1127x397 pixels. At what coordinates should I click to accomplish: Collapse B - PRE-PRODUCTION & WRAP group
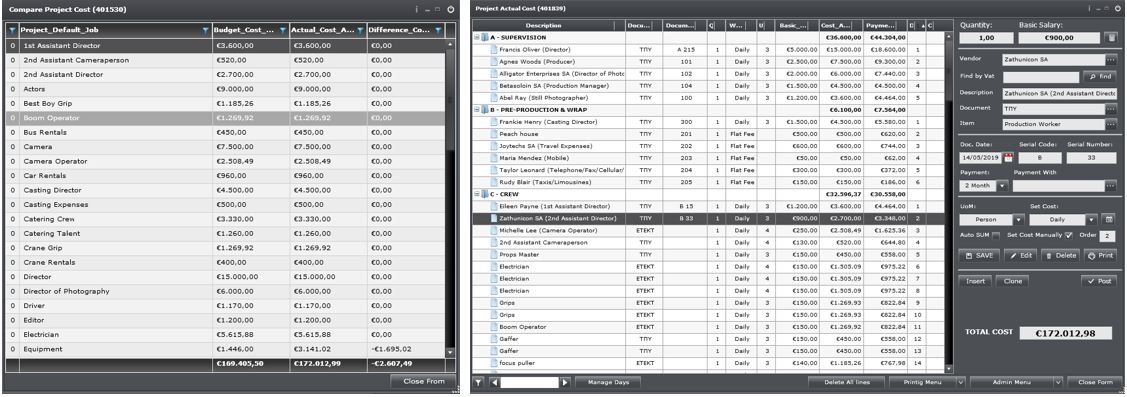click(x=477, y=110)
